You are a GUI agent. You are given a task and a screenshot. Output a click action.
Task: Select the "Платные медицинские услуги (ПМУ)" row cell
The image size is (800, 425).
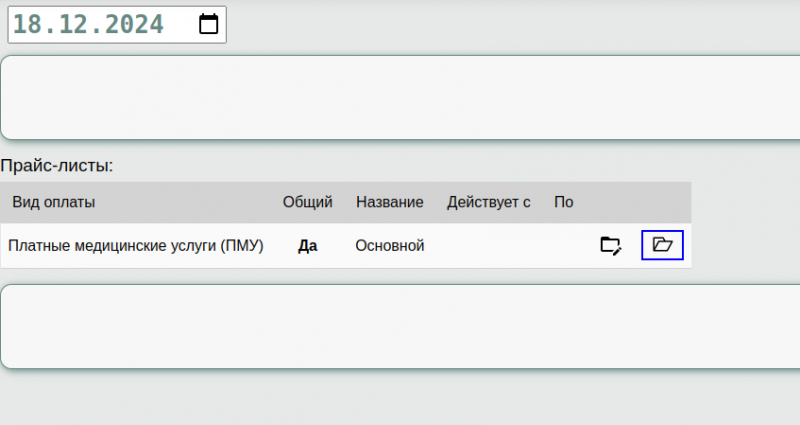[x=136, y=245]
